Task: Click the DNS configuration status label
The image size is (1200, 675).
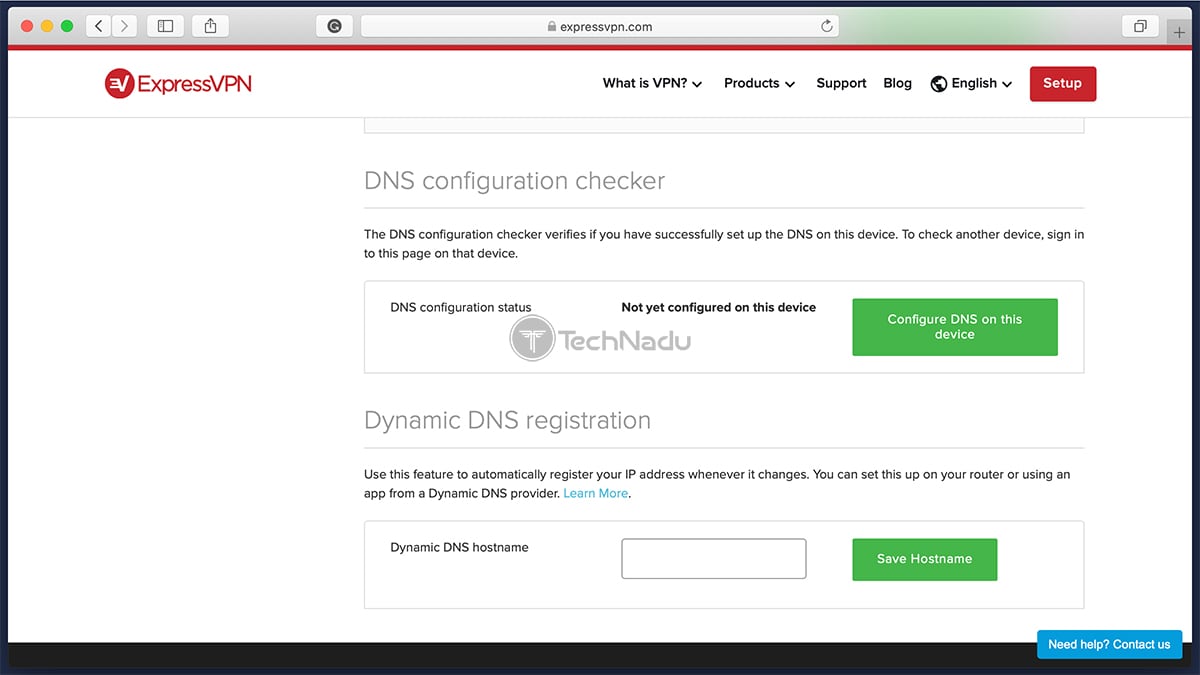Action: [x=461, y=308]
